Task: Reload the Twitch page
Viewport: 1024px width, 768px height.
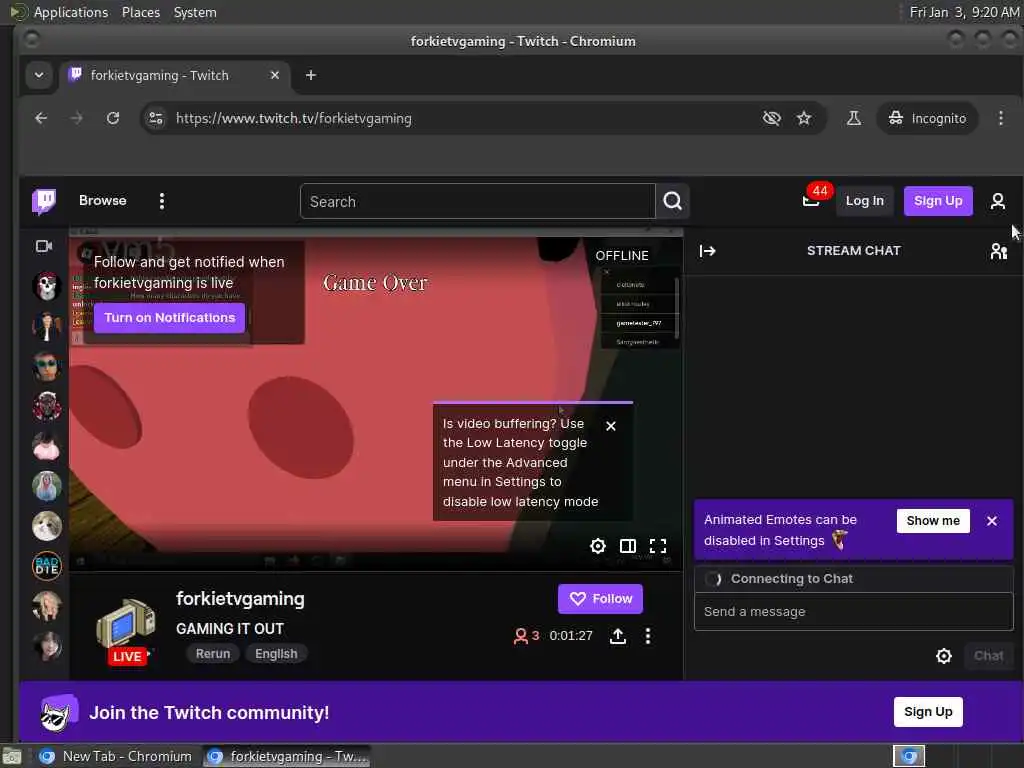Action: 113,118
